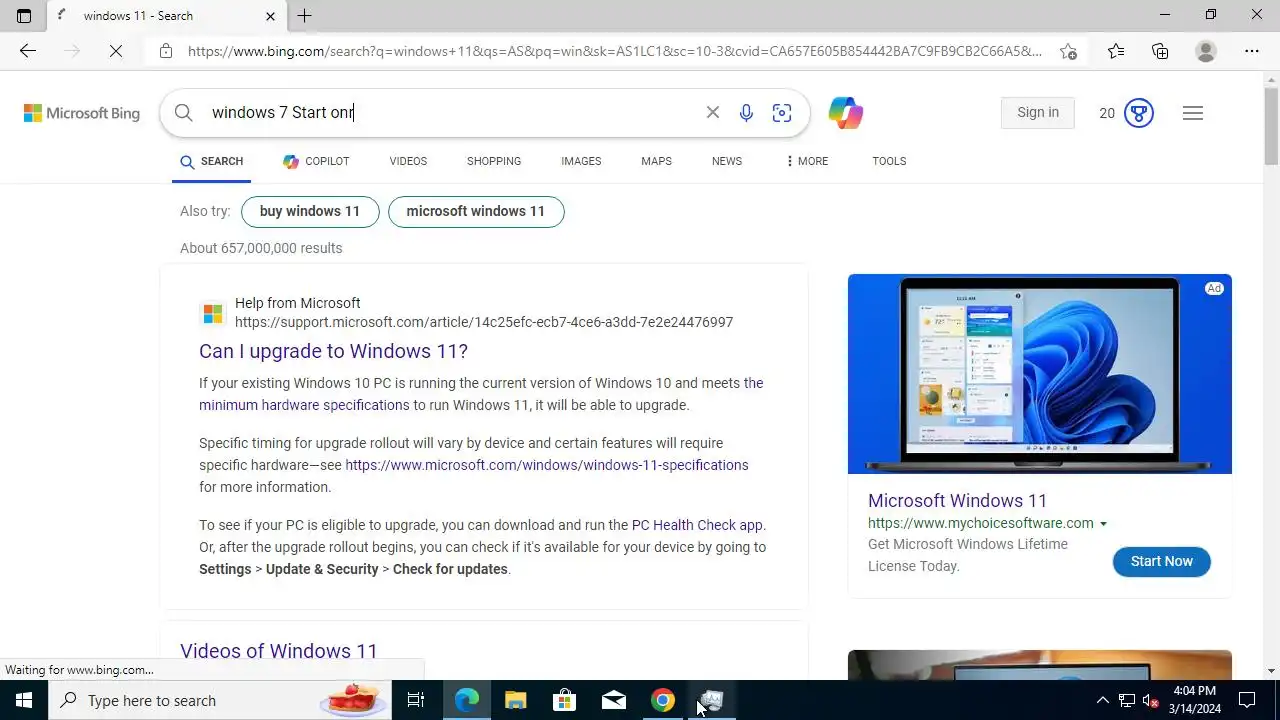Open File Explorer from the taskbar
Image resolution: width=1280 pixels, height=720 pixels.
coord(515,700)
